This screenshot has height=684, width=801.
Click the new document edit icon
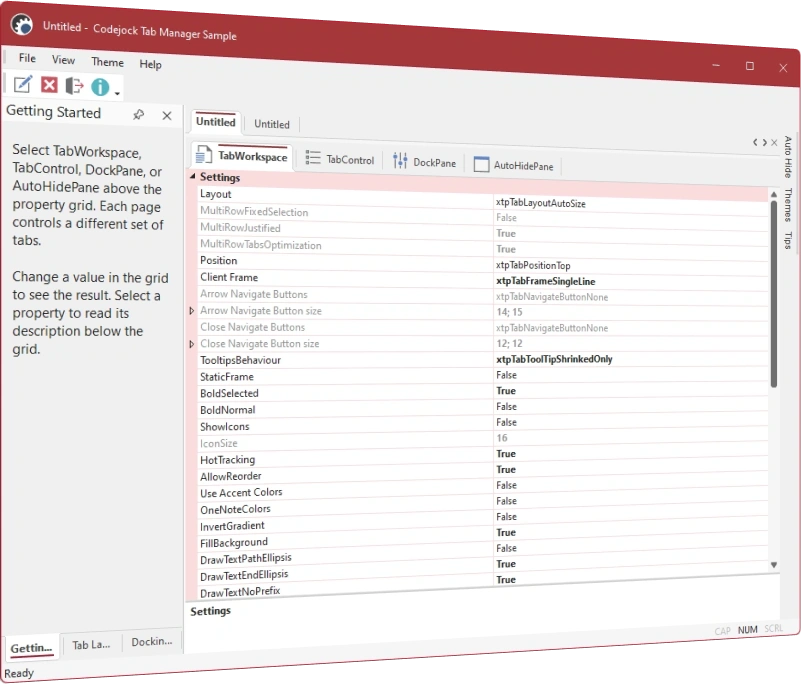(23, 84)
